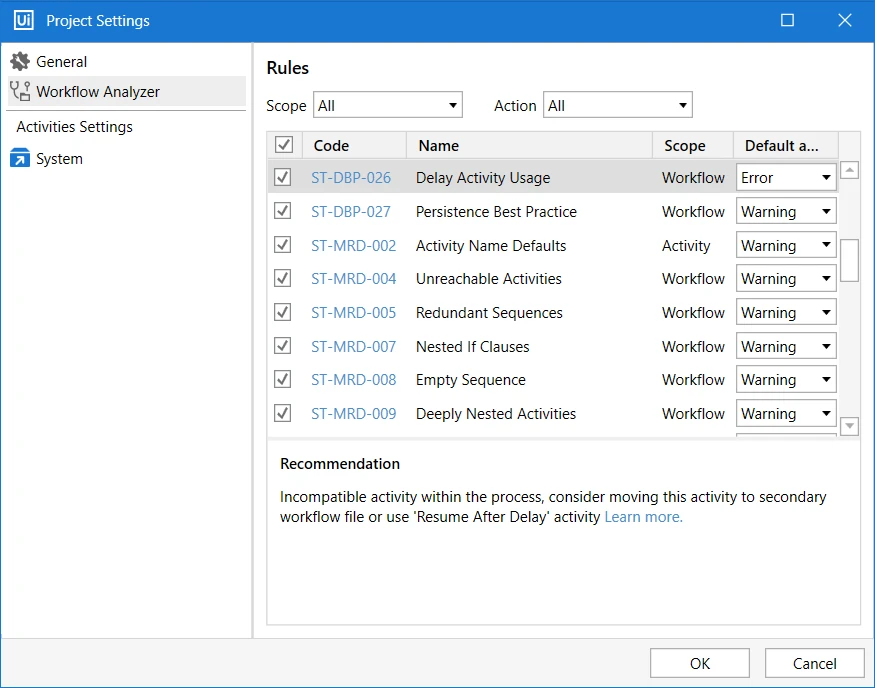Toggle the ST-MRD-008 rule checkbox
This screenshot has height=688, width=875.
282,379
